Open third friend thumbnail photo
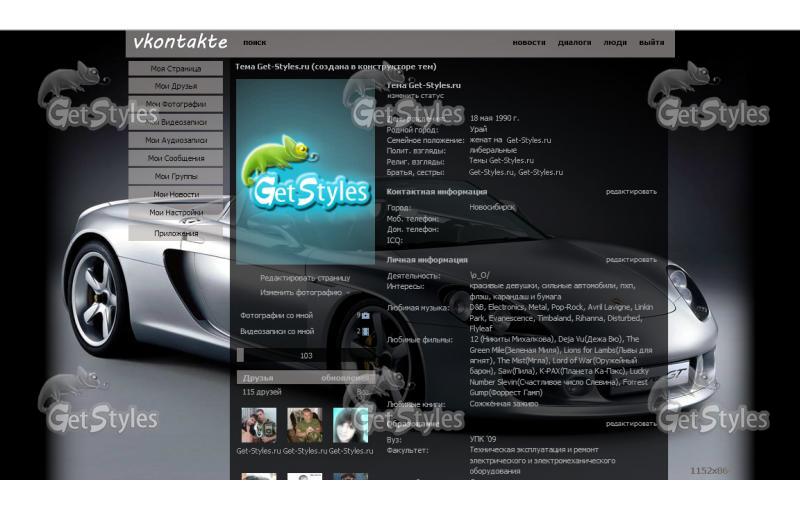The width and height of the screenshot is (800, 509). click(x=351, y=425)
